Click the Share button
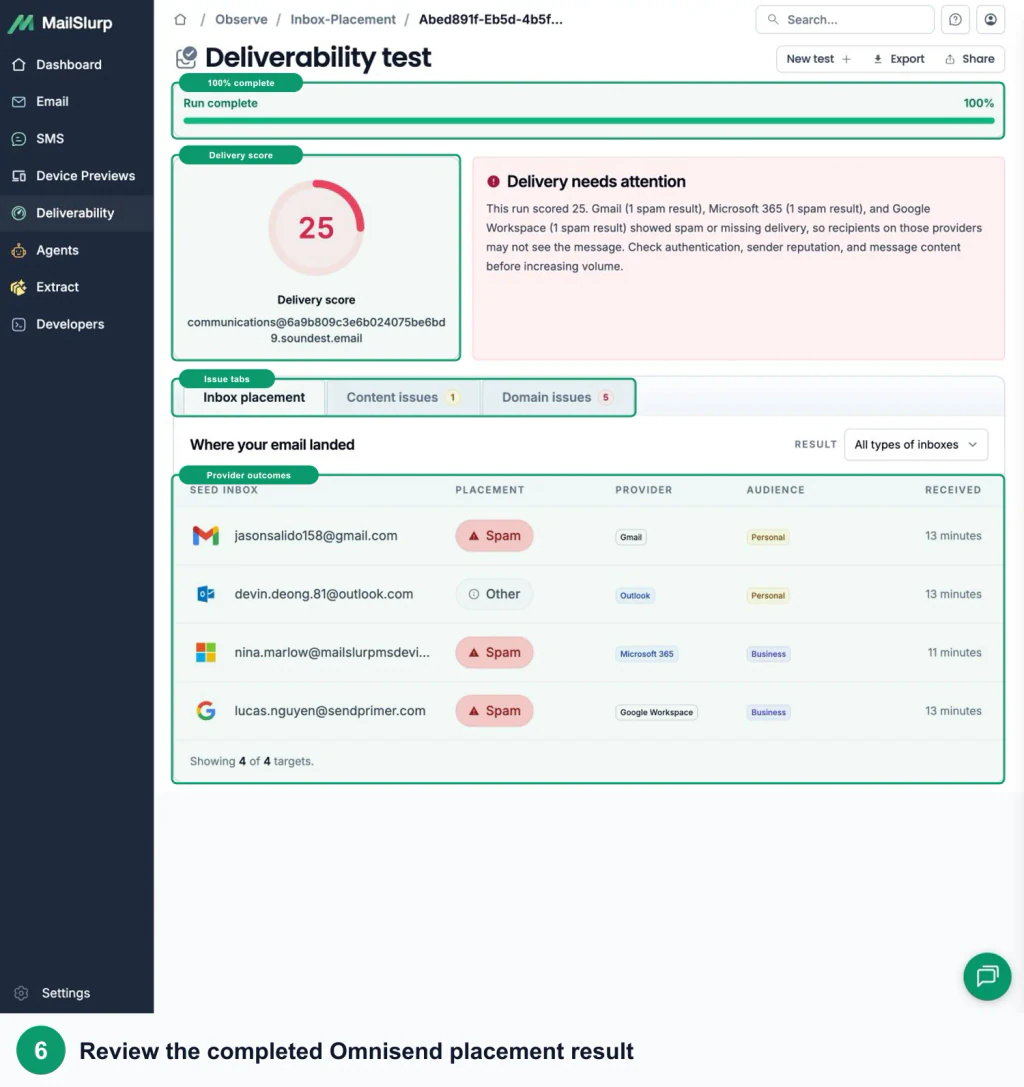 pyautogui.click(x=969, y=59)
